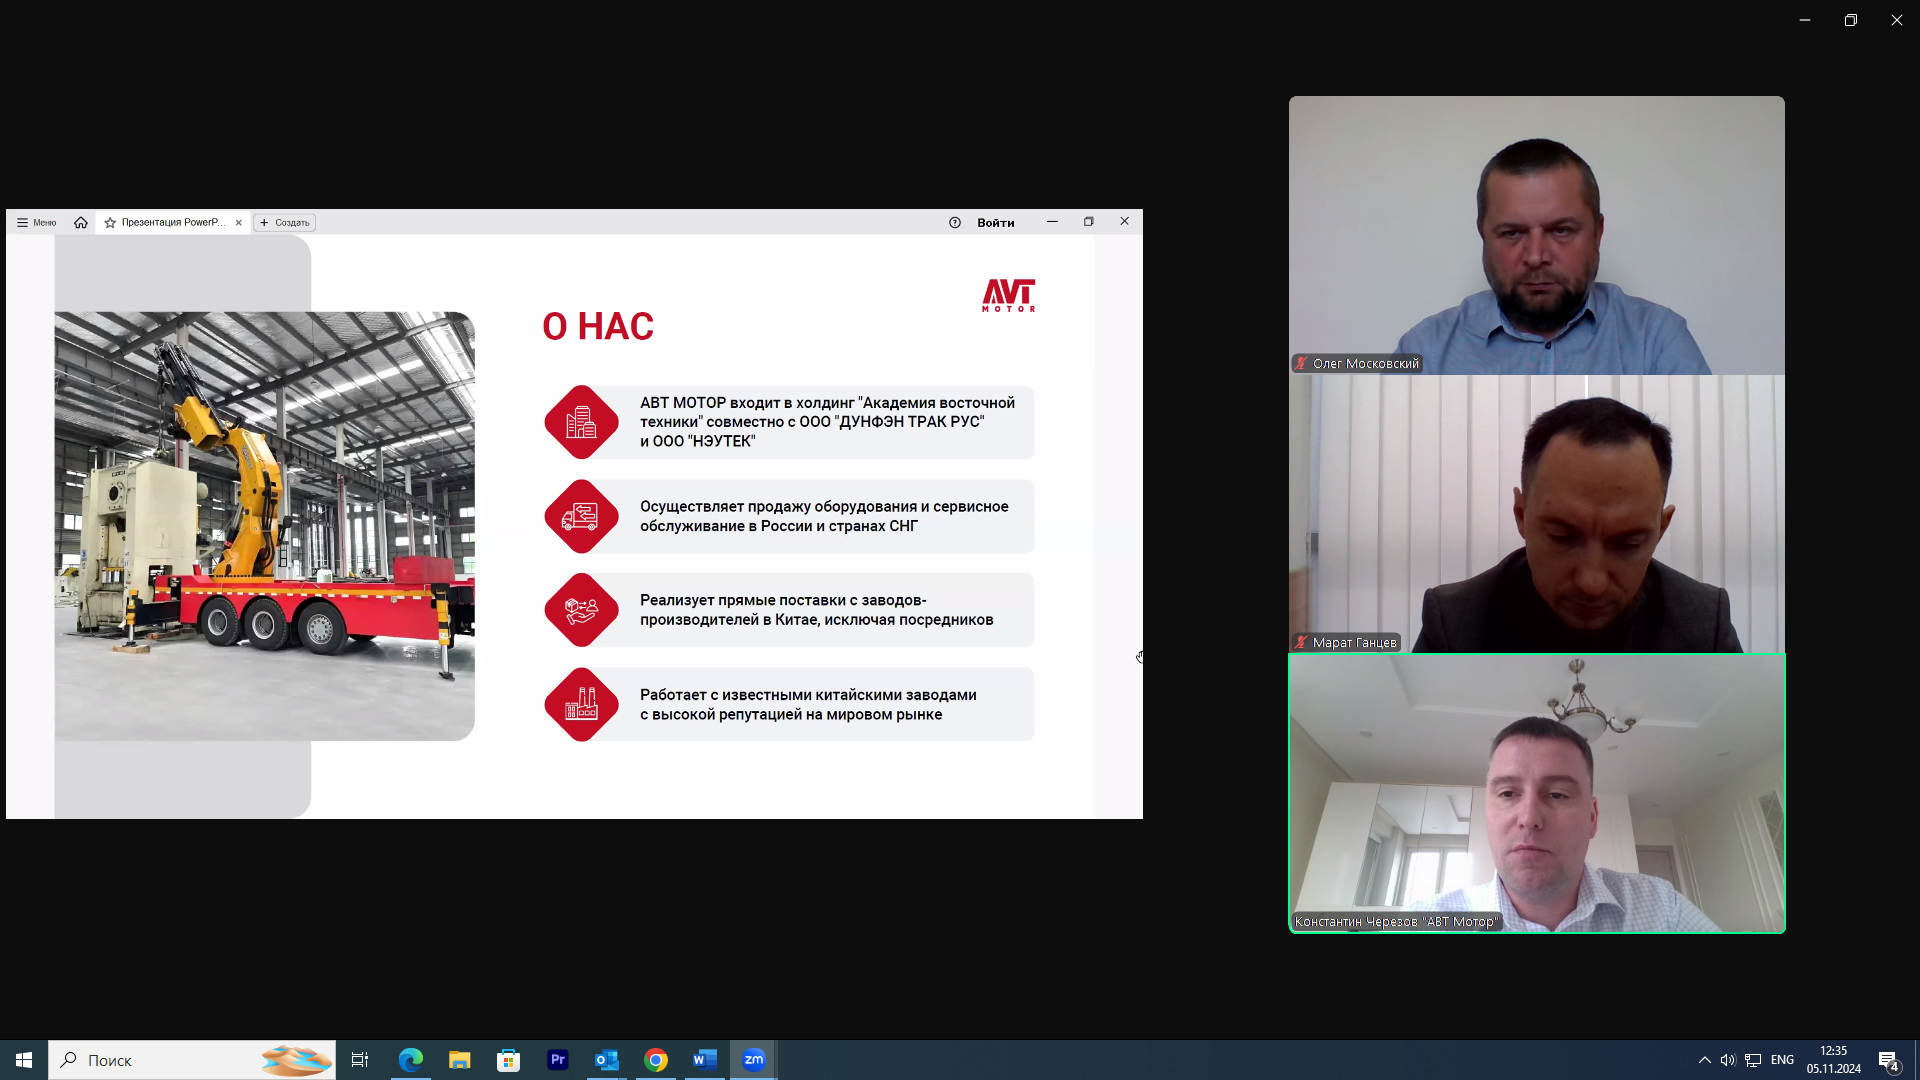Click the red holding buildings icon
The width and height of the screenshot is (1920, 1080).
(581, 422)
